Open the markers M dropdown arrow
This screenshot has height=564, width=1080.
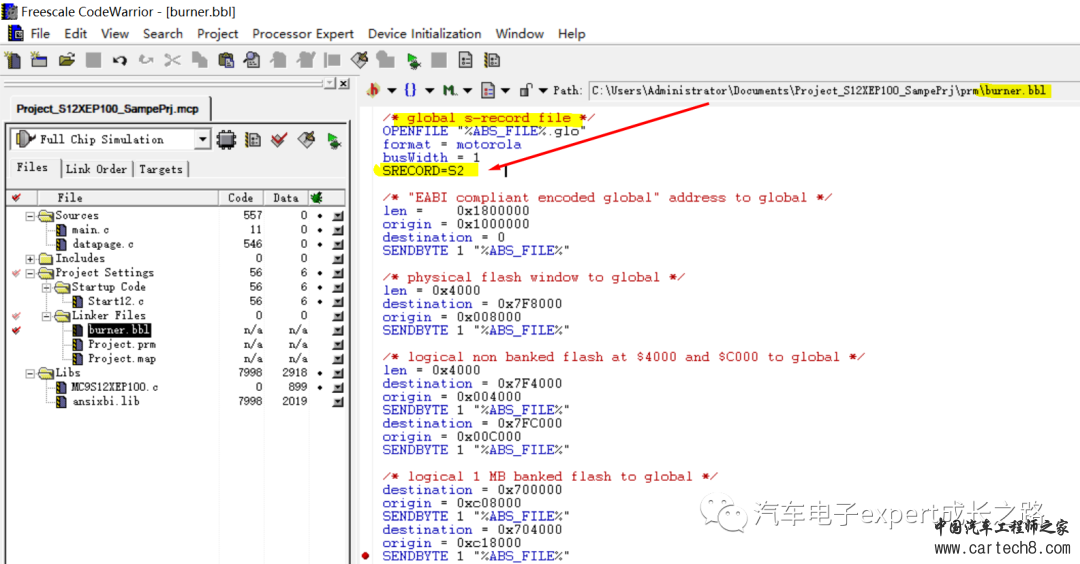coord(467,90)
